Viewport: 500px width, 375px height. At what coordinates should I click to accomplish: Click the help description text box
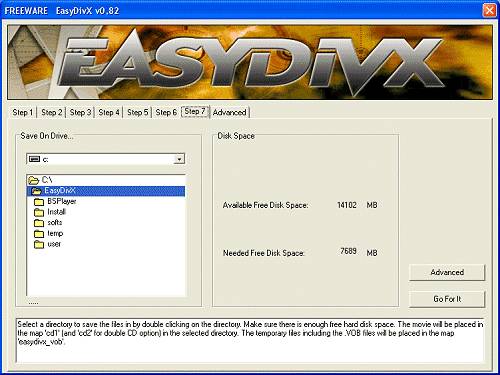tap(250, 340)
